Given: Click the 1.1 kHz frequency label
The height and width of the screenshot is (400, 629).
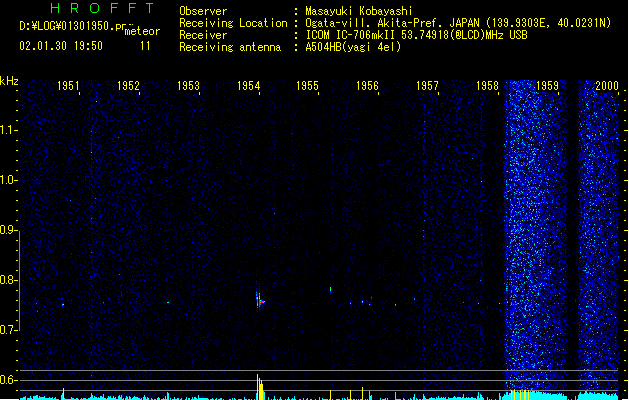Looking at the screenshot, I should coord(8,130).
